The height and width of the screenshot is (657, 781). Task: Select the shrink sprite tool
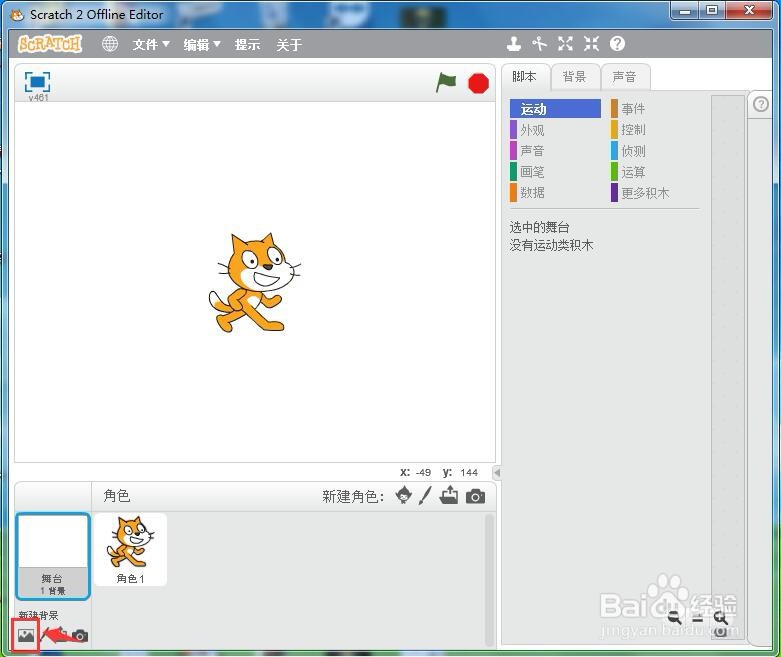click(x=591, y=44)
